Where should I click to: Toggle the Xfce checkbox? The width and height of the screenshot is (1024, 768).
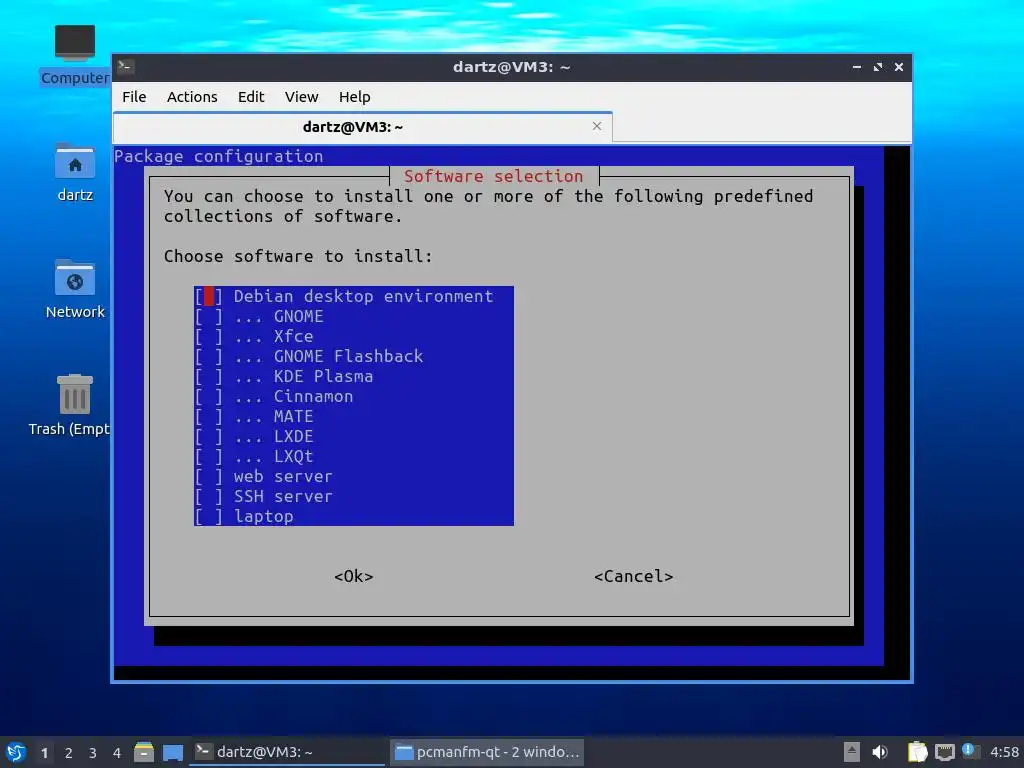click(209, 336)
